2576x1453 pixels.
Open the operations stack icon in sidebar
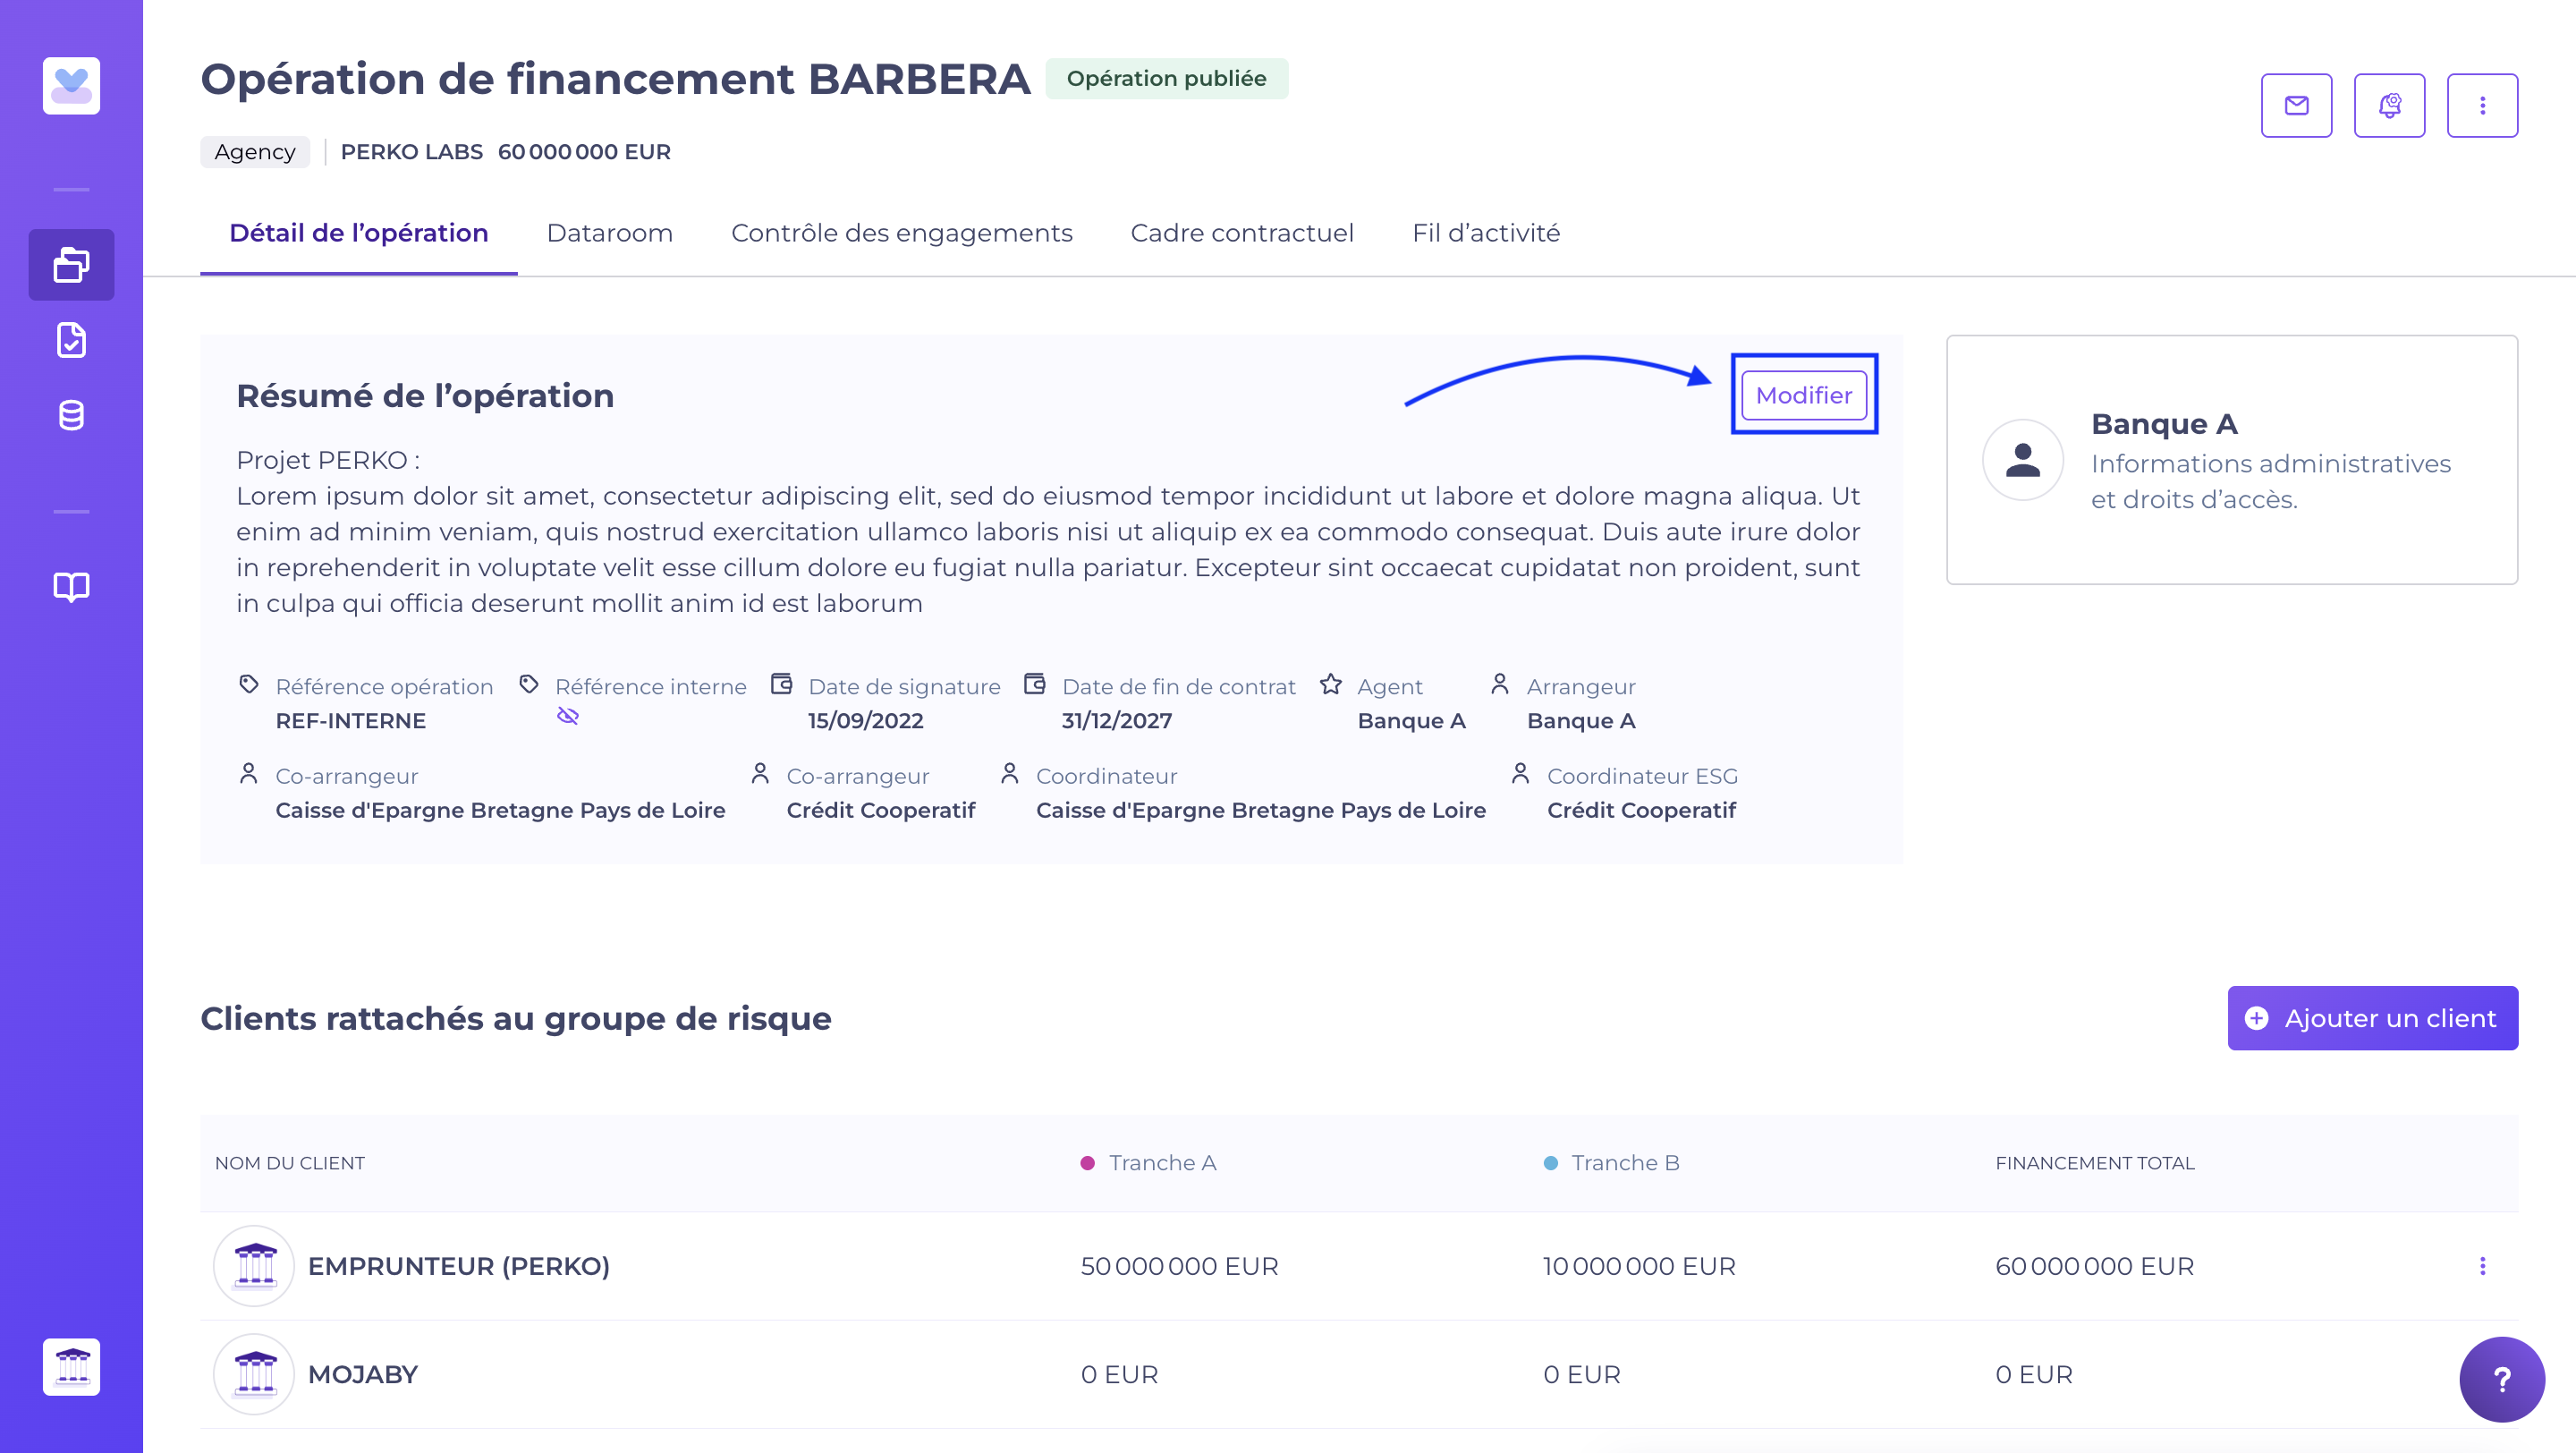(71, 265)
